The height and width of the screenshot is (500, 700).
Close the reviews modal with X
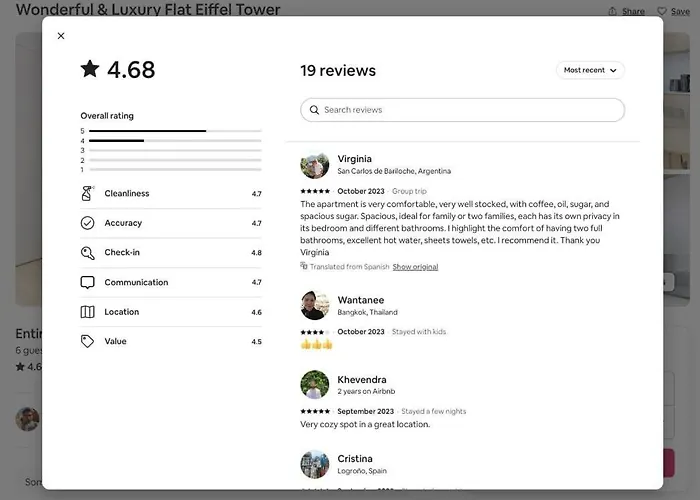pos(61,36)
